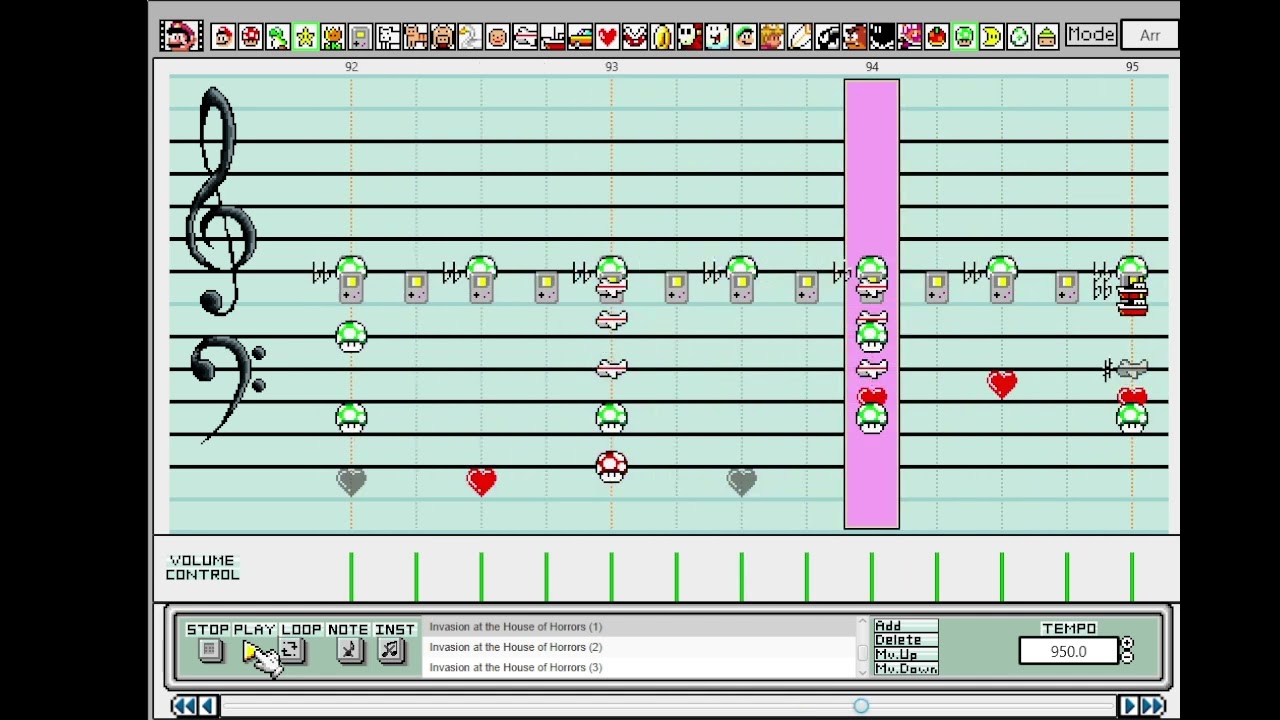The image size is (1280, 720).
Task: Jump to song start with double-left arrow
Action: [184, 706]
